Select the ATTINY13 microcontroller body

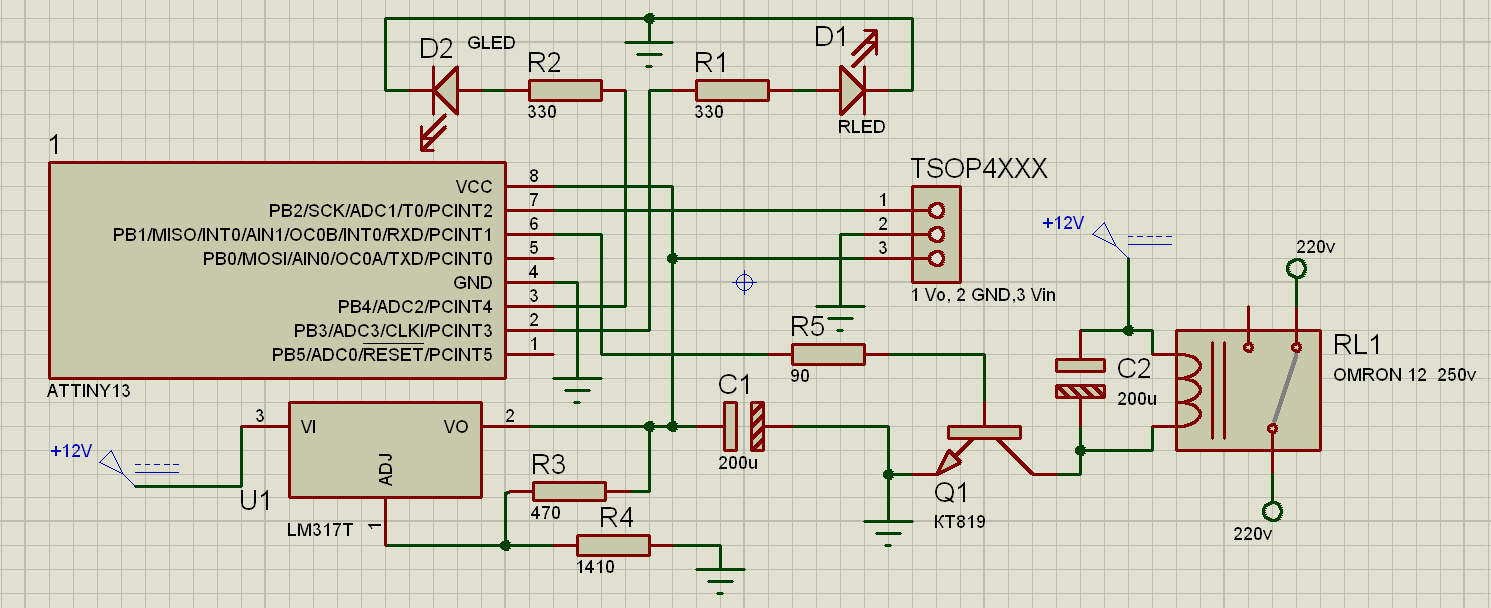coord(277,270)
